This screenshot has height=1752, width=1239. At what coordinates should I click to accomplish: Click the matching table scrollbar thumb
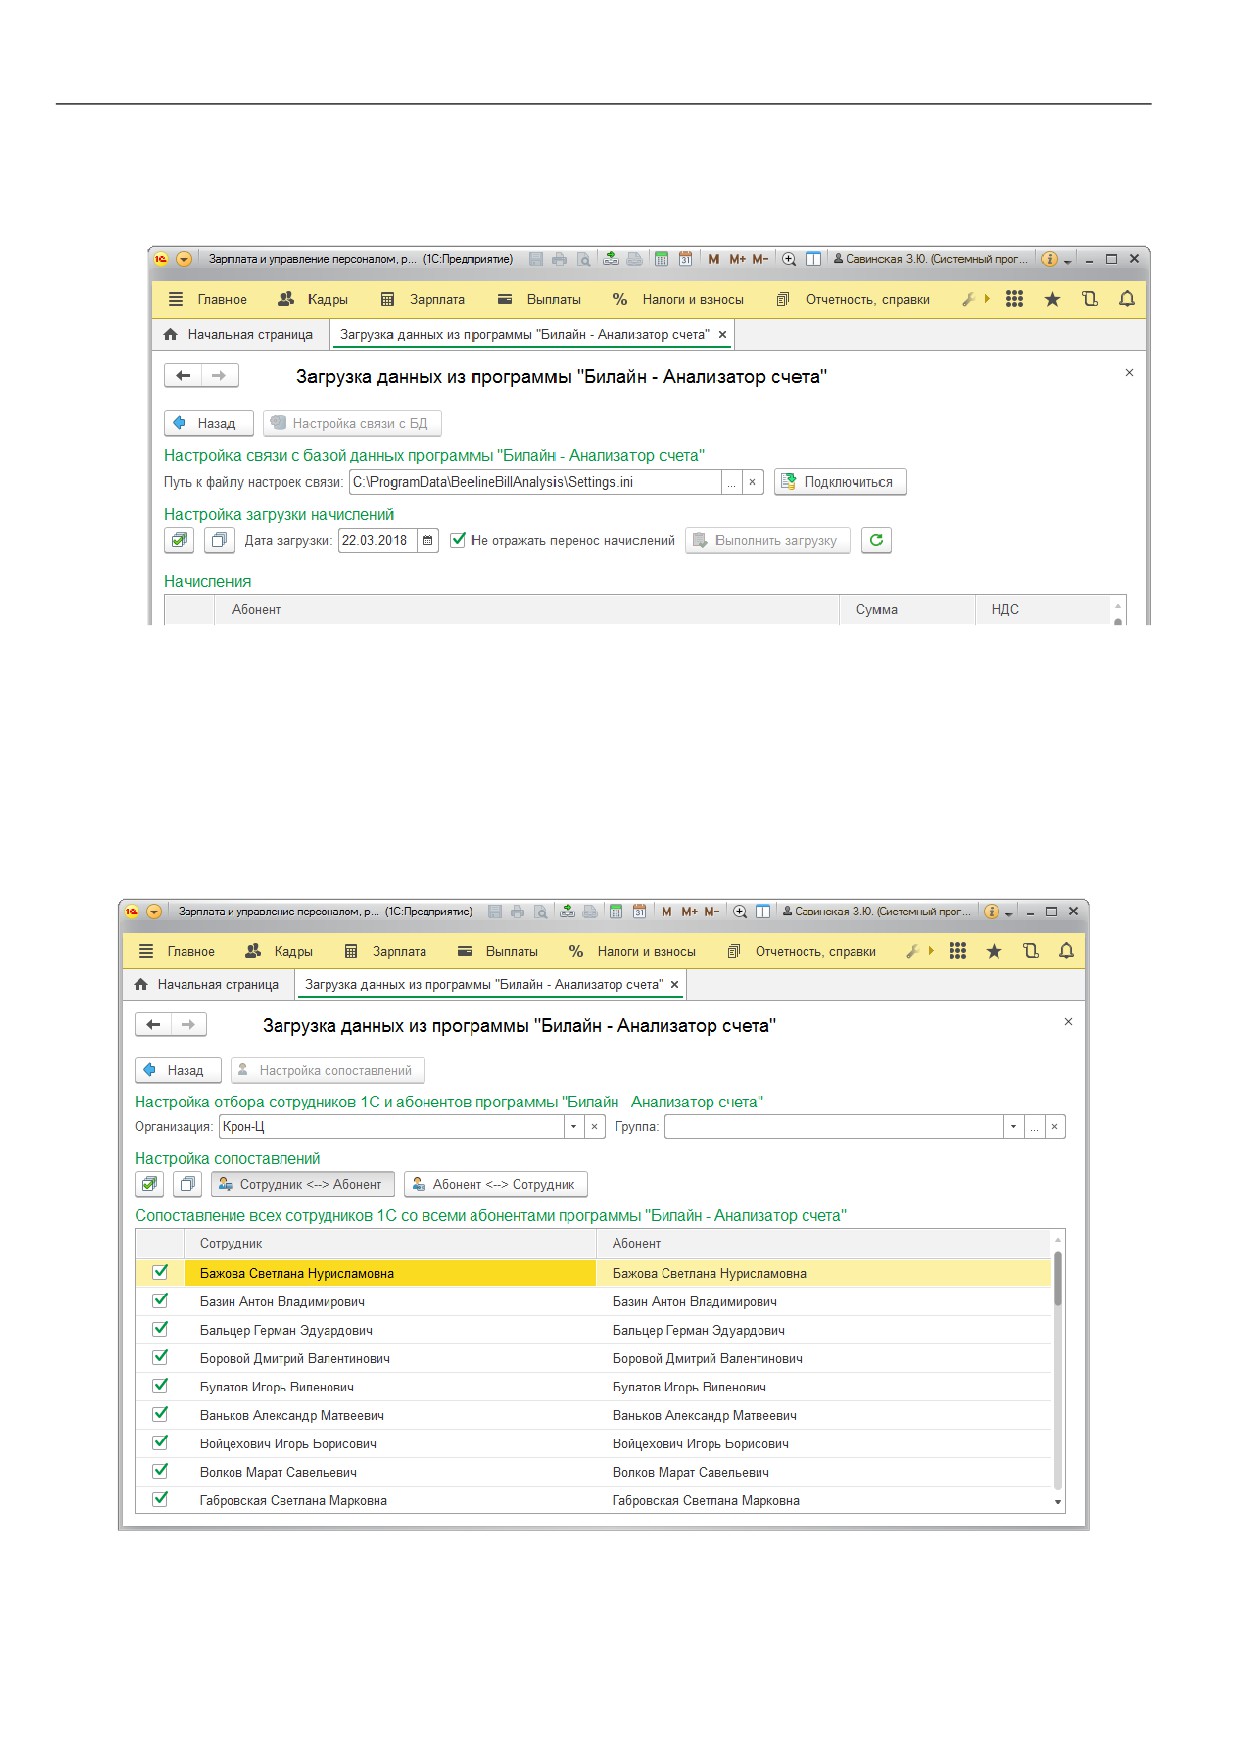pyautogui.click(x=1058, y=1278)
